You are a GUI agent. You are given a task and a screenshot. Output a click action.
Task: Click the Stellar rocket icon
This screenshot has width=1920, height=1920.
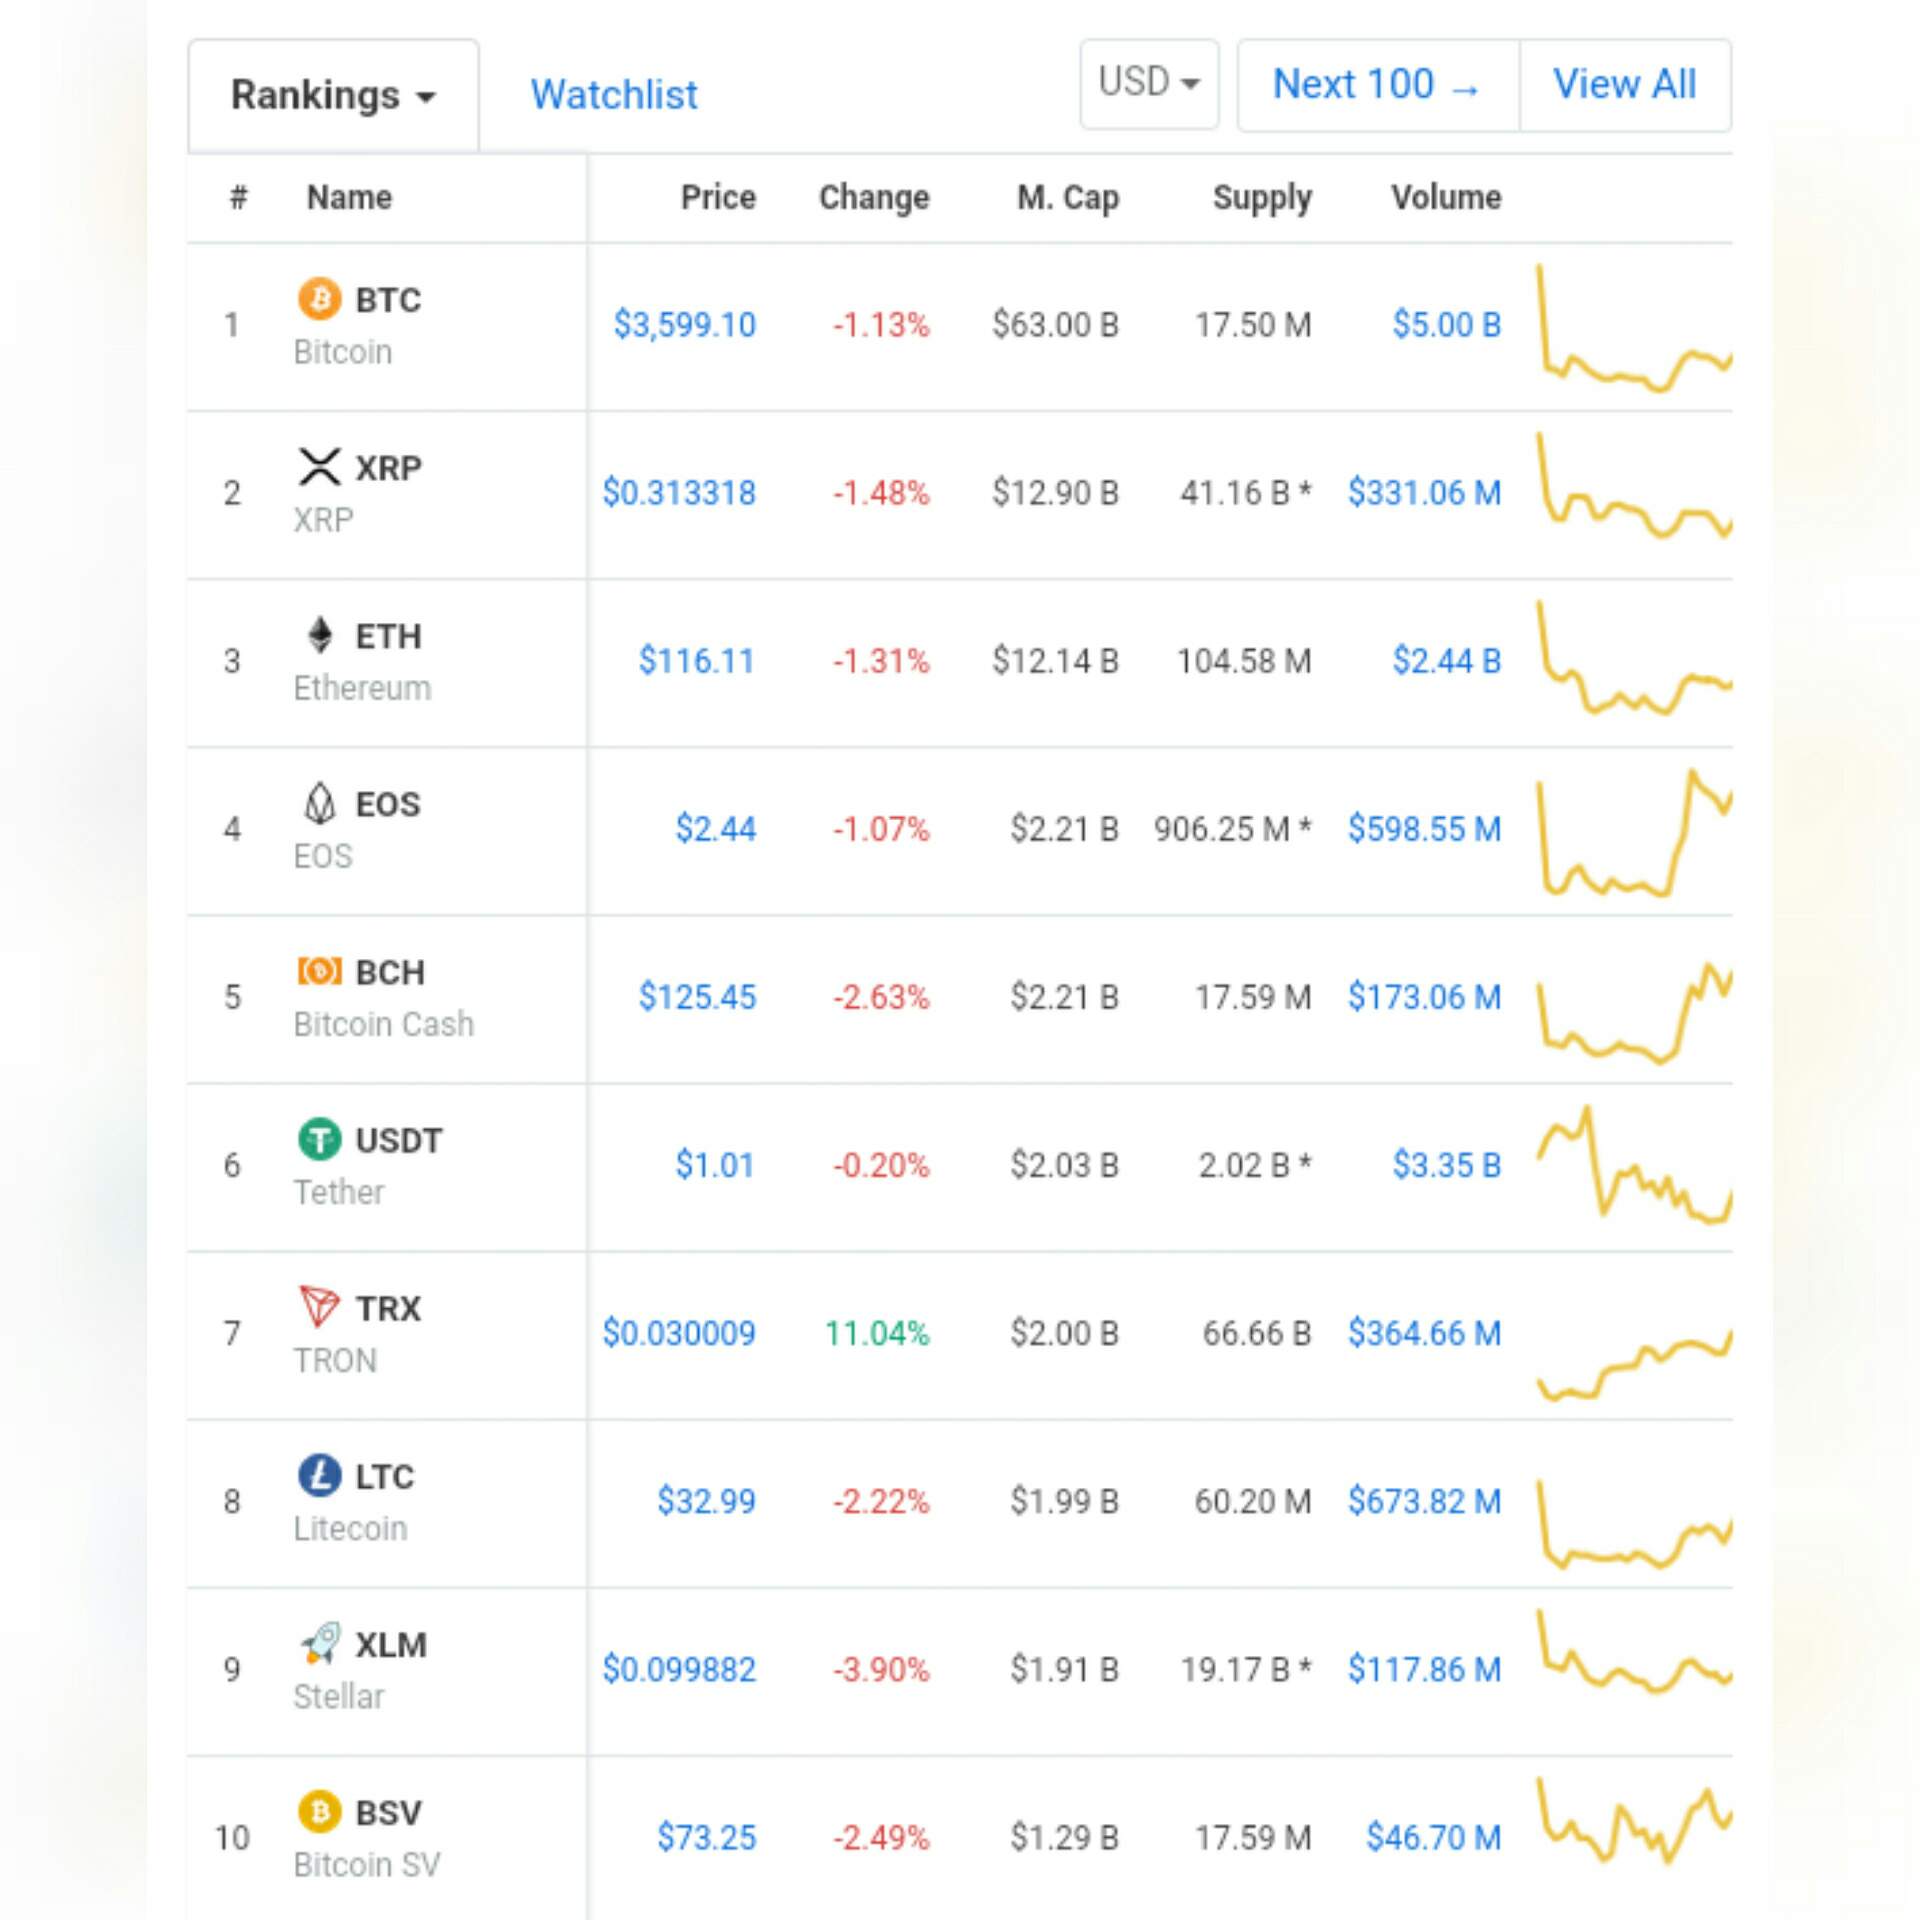point(319,1643)
